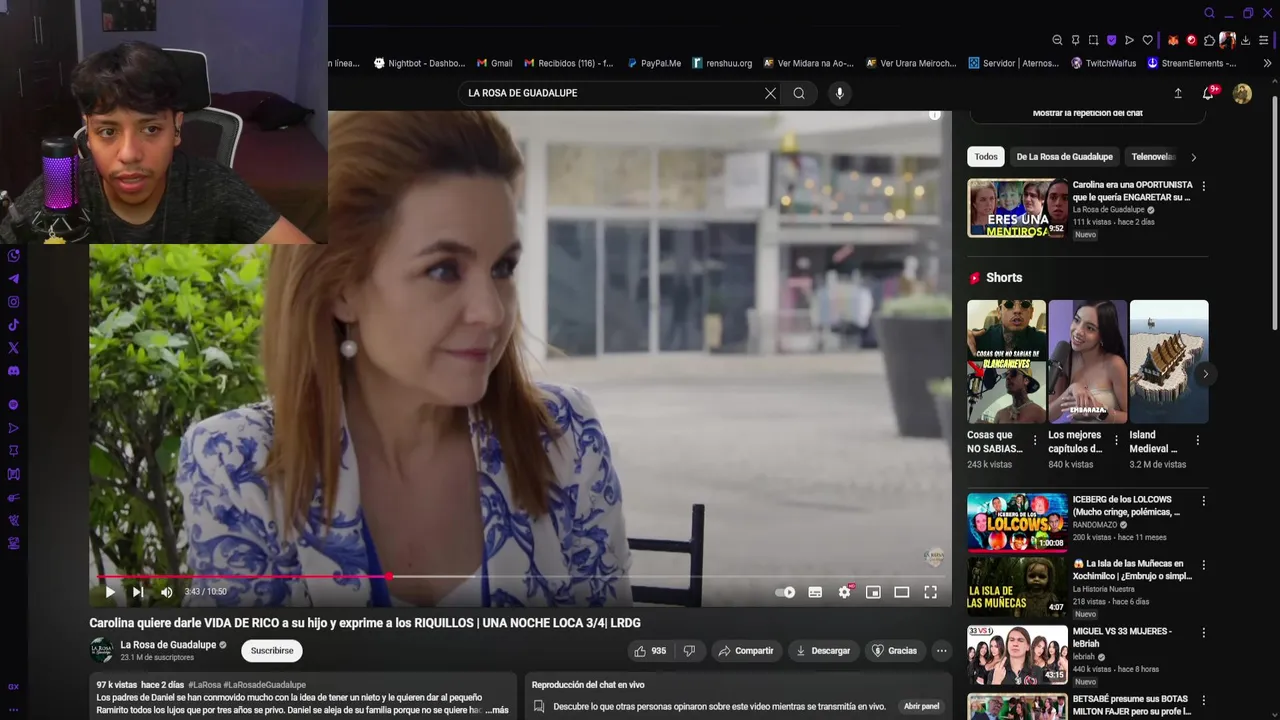
Task: Open more actions menu below video
Action: tap(941, 651)
